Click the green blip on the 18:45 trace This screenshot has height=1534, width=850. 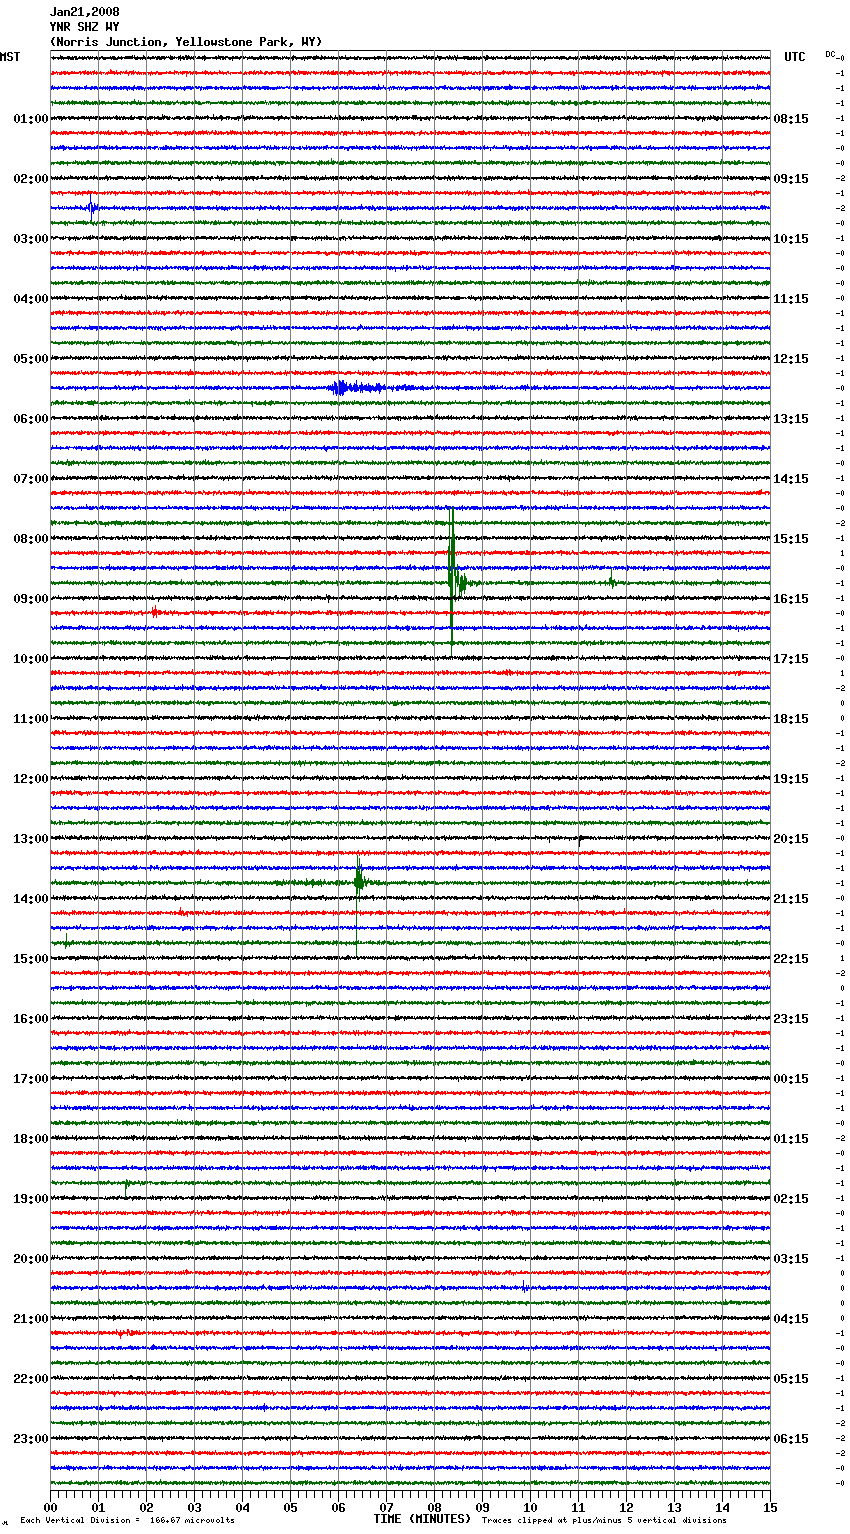(x=127, y=1184)
